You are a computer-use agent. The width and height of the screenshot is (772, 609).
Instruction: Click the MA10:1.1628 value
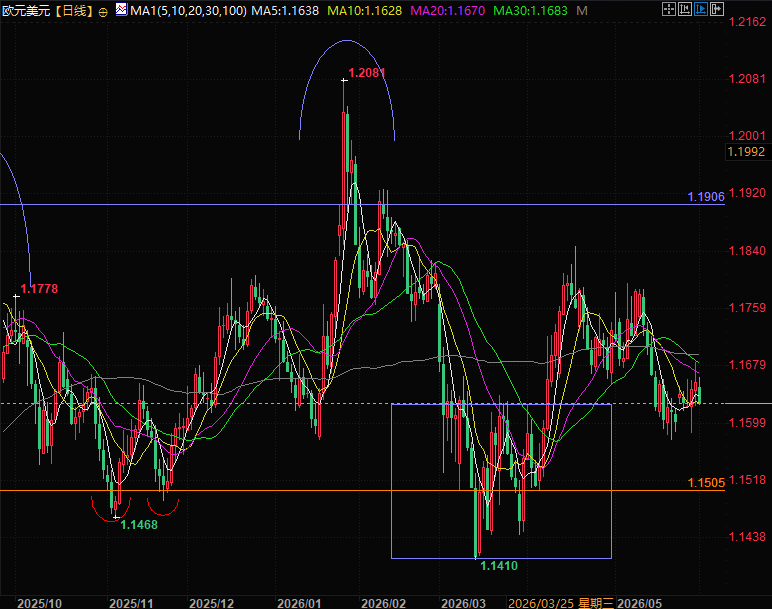[364, 11]
